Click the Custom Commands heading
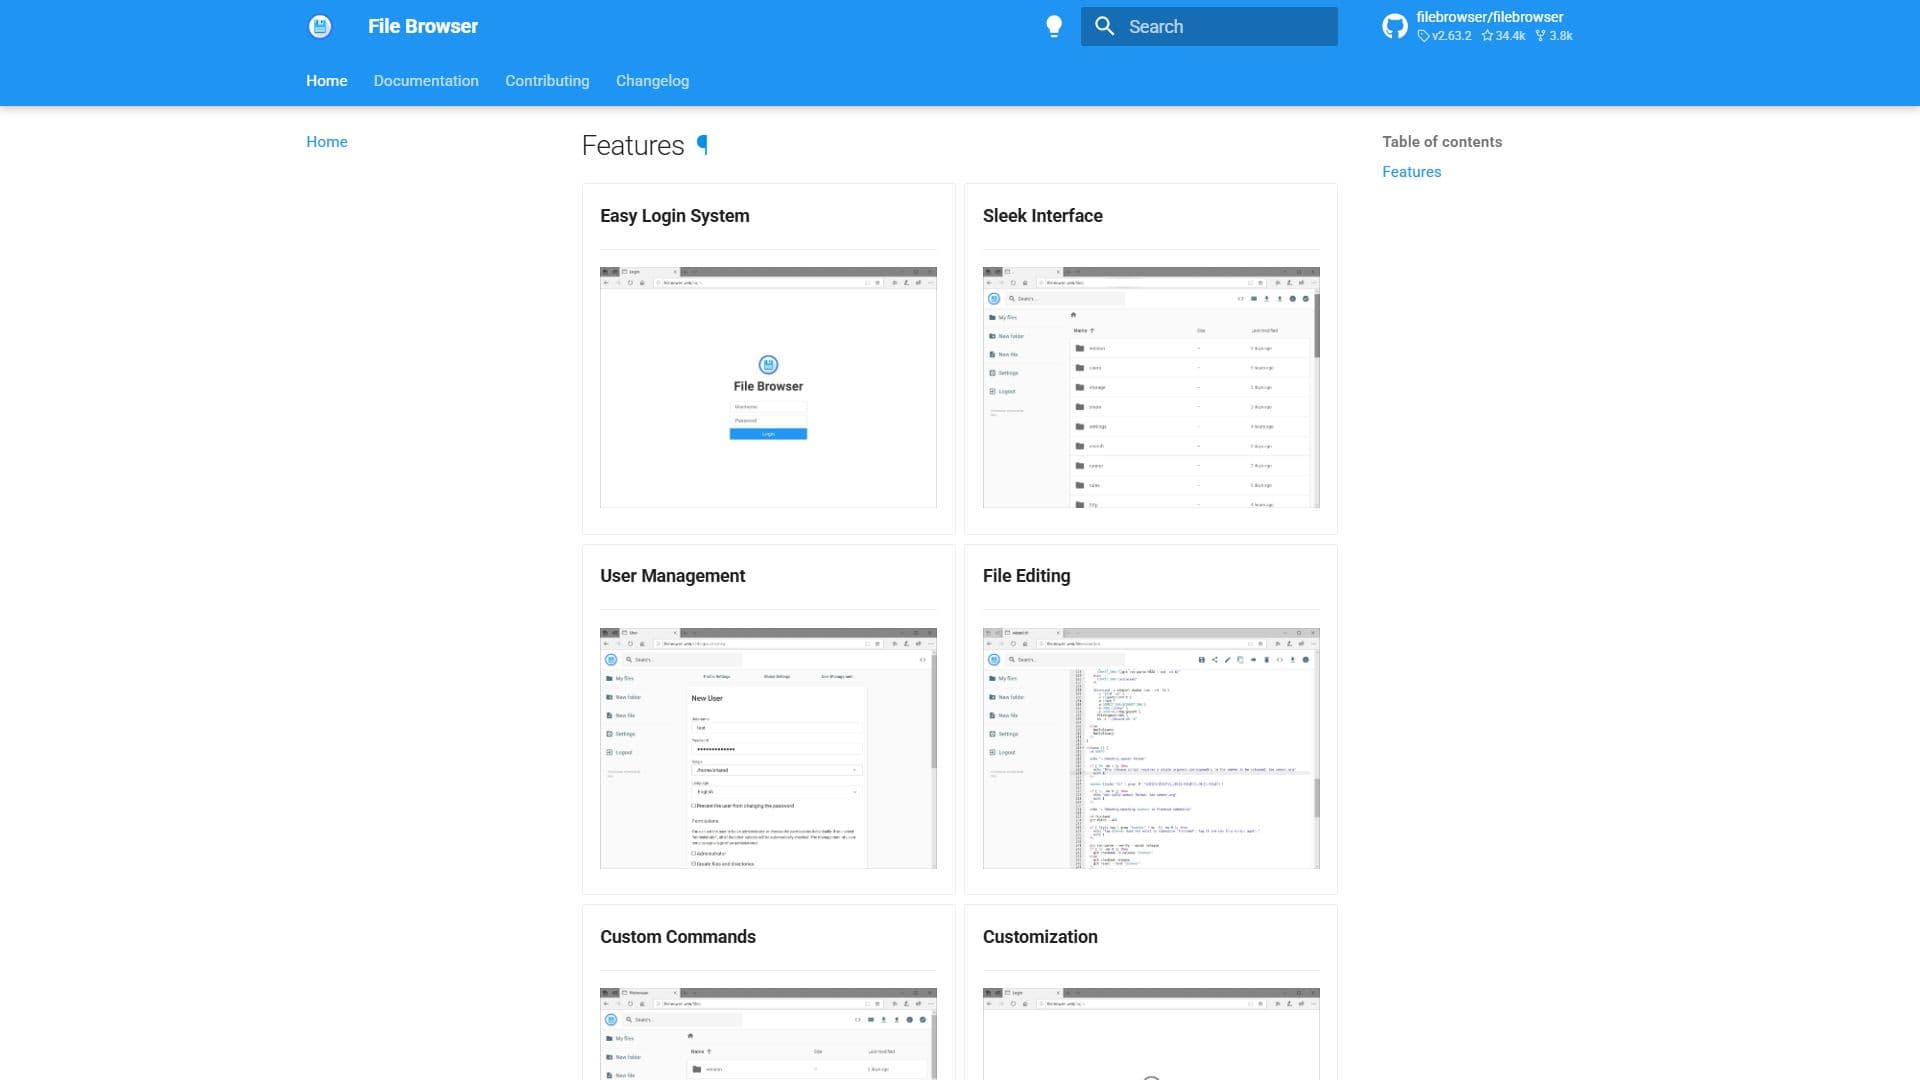1920x1080 pixels. click(678, 937)
